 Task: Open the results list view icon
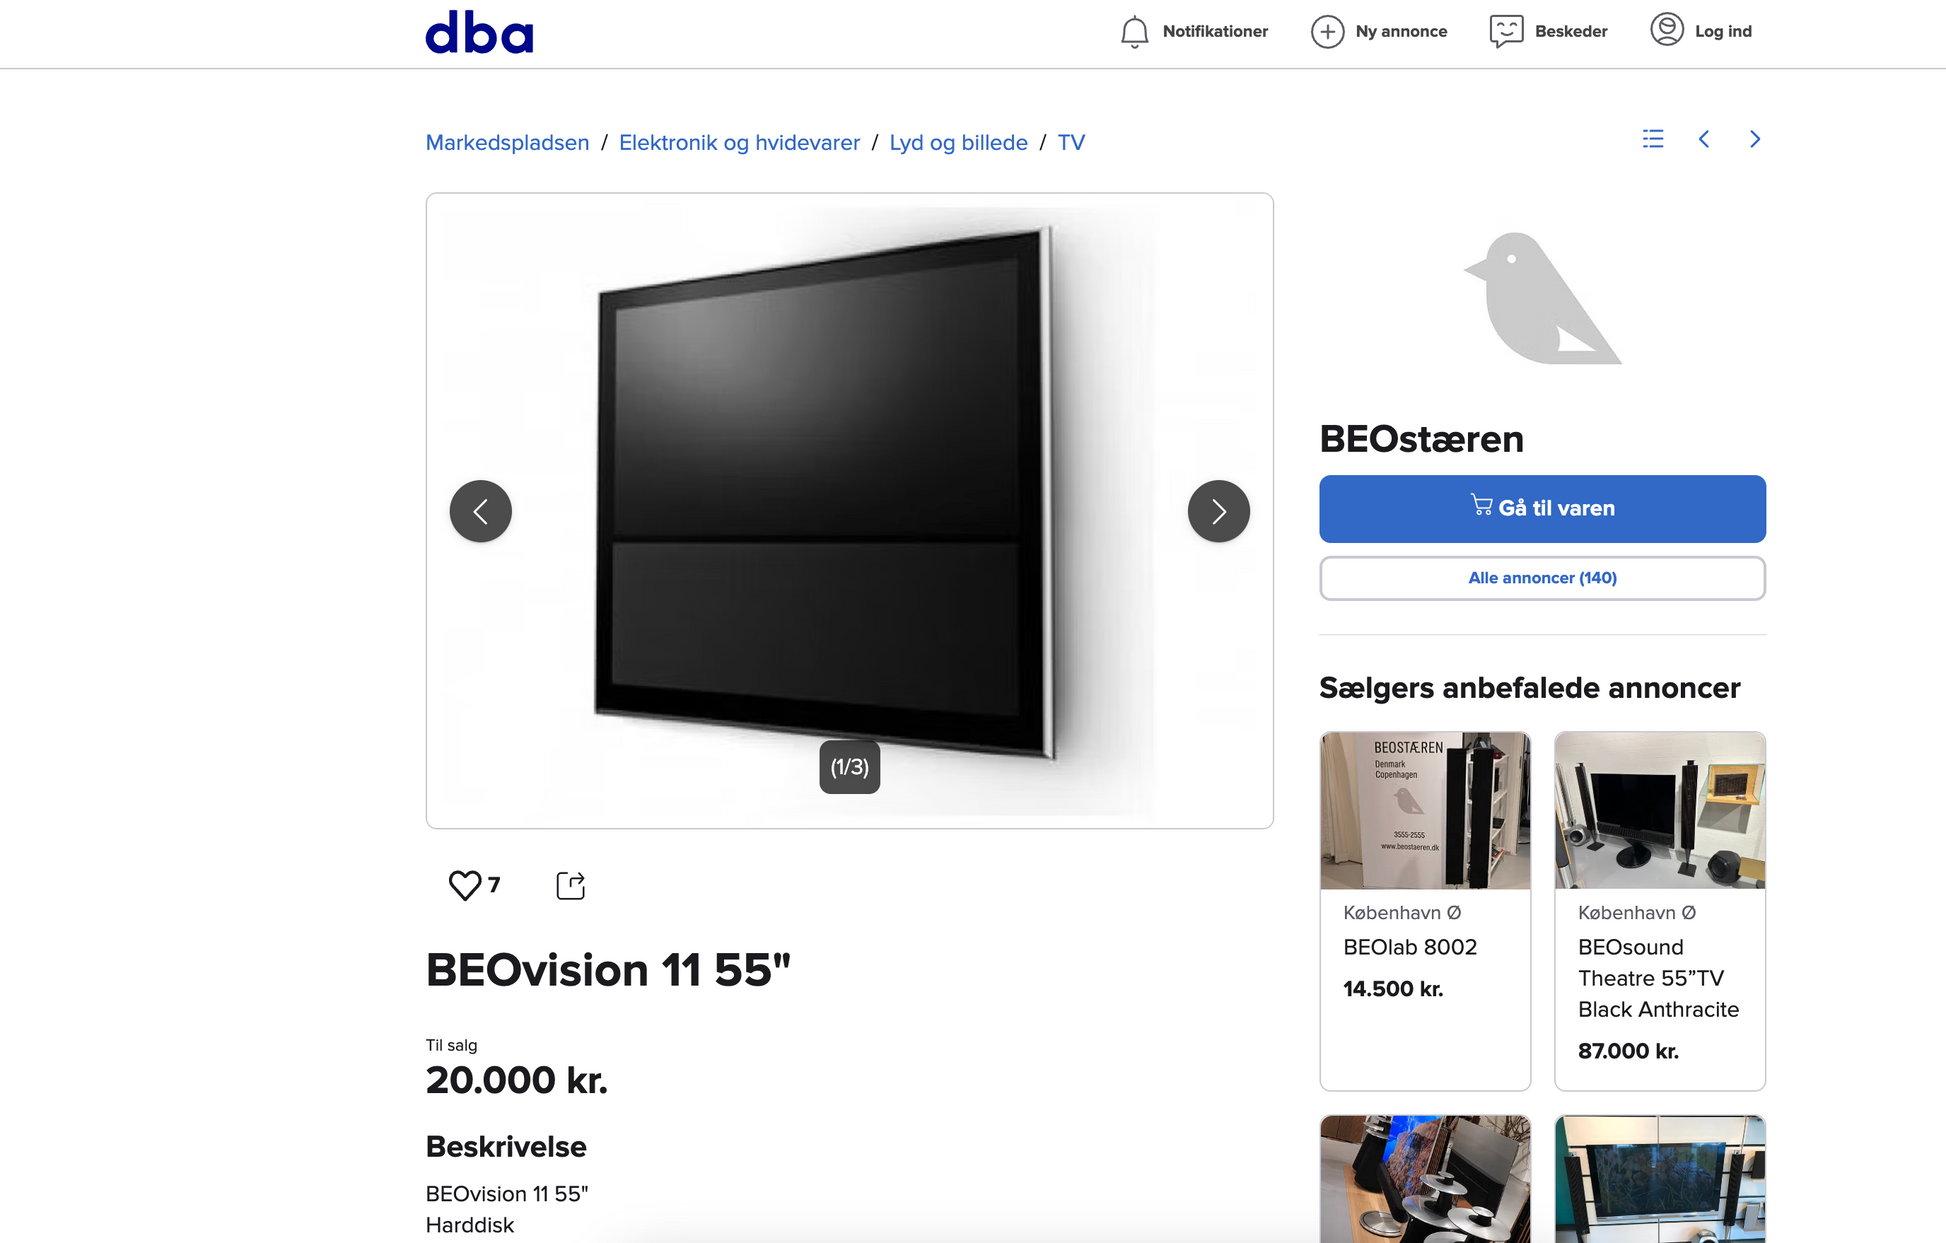pyautogui.click(x=1653, y=139)
